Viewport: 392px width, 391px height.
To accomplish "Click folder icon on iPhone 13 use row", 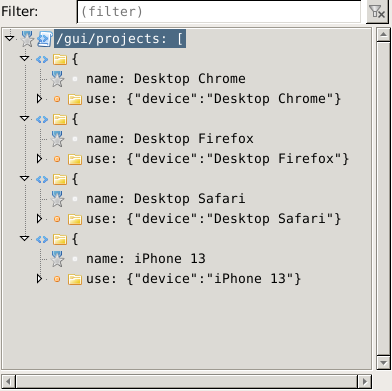I will (75, 279).
